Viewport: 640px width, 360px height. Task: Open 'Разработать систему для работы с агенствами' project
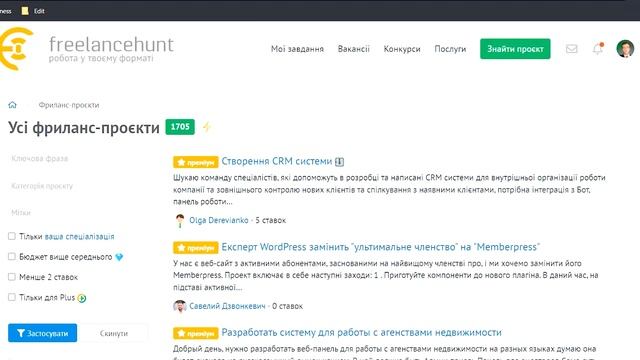click(361, 333)
